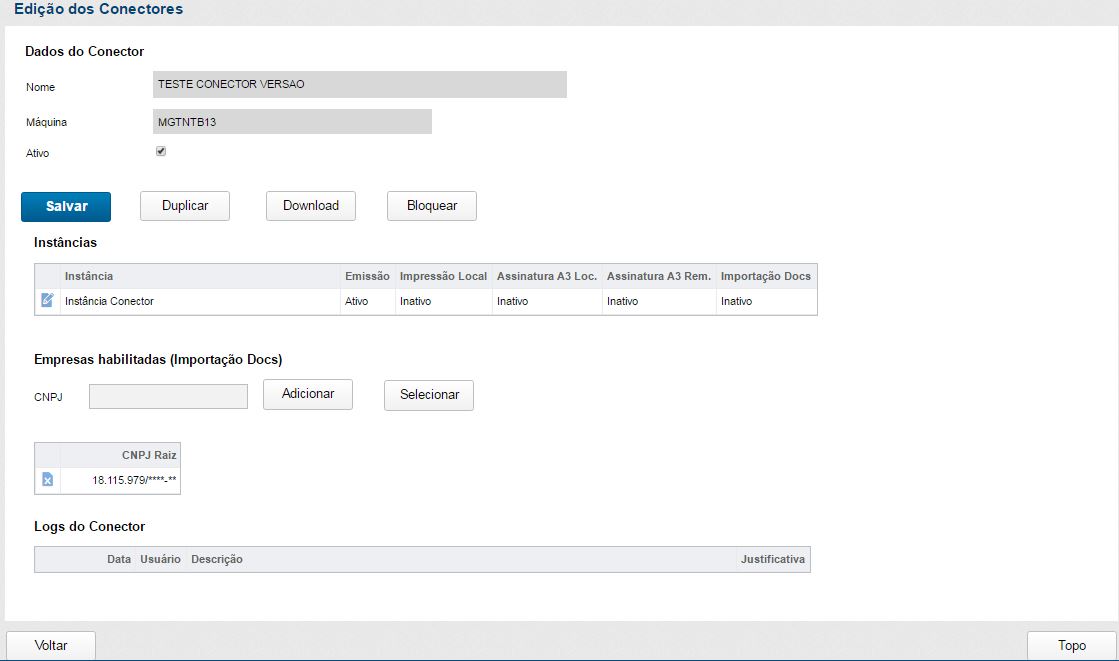This screenshot has width=1119, height=661.
Task: Select the CNPJ Raiz column header
Action: coord(149,455)
